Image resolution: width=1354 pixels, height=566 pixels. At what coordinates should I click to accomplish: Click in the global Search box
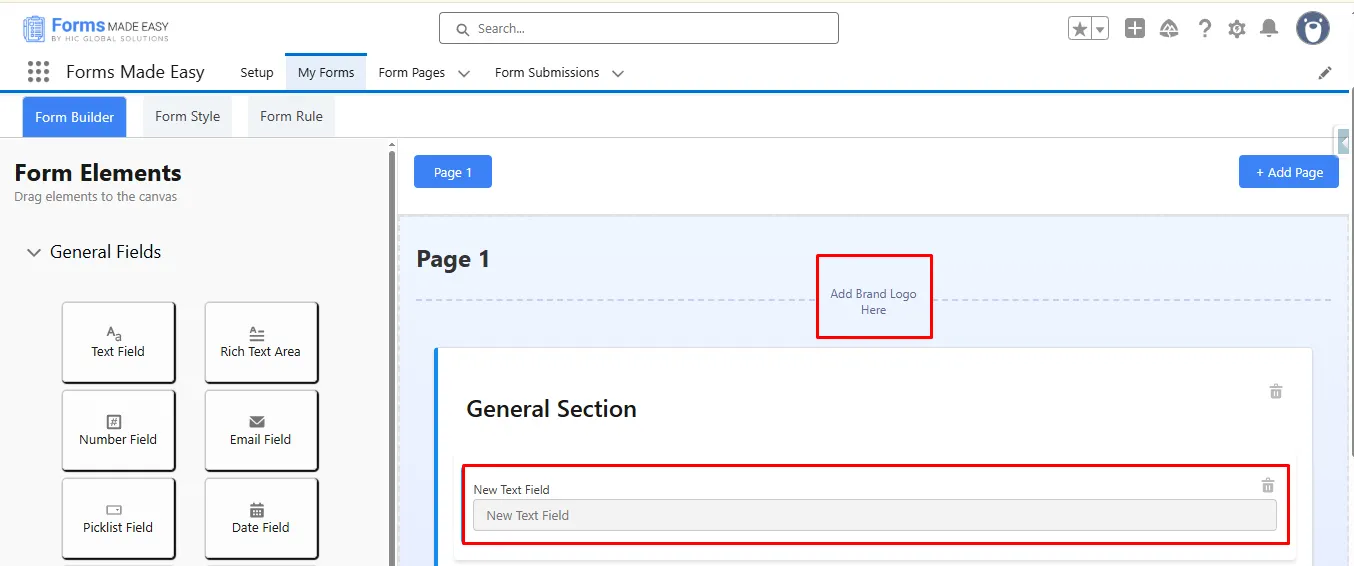tap(638, 29)
